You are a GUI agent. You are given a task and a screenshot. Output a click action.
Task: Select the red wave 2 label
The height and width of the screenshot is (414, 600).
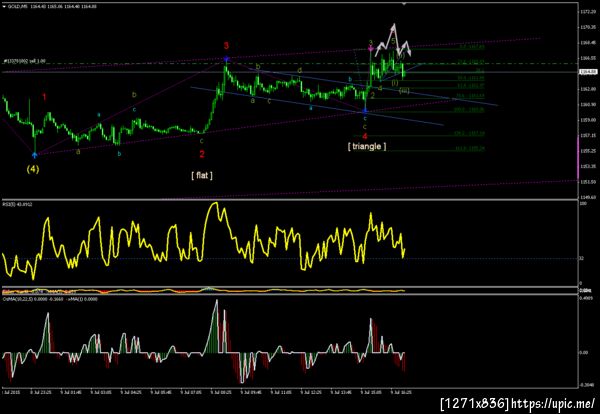[x=202, y=154]
